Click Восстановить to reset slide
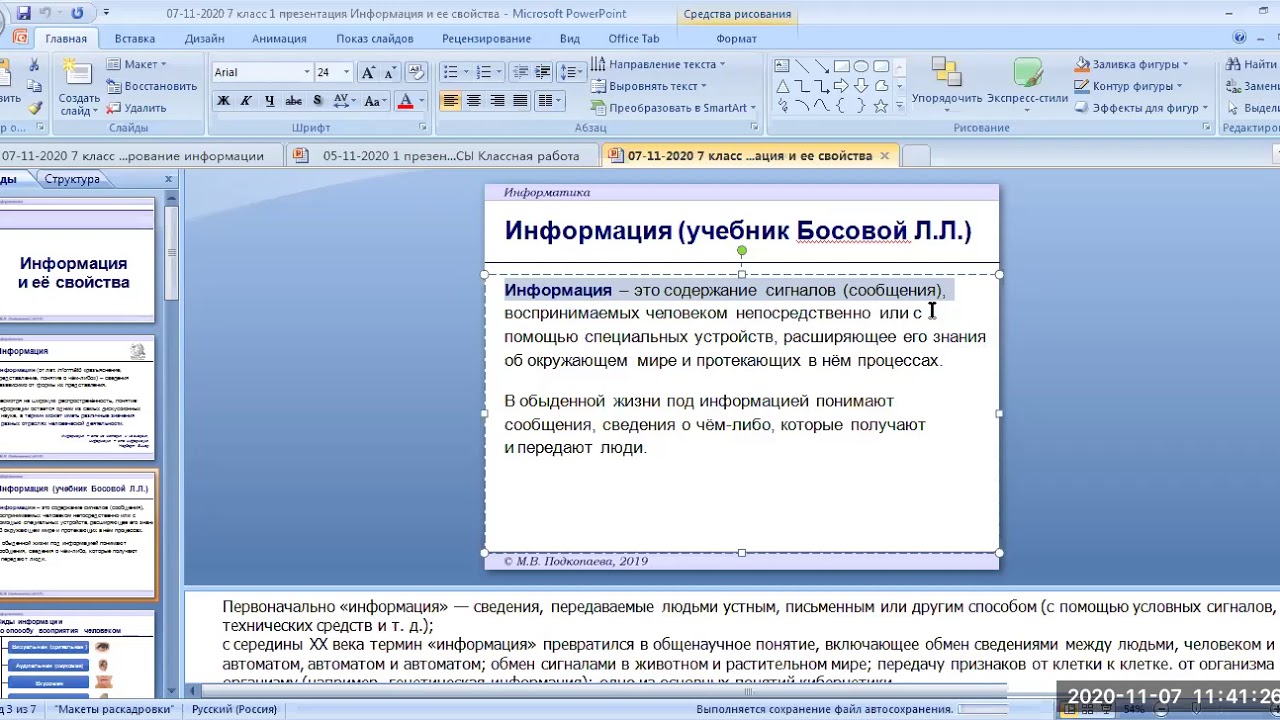1280x720 pixels. [152, 86]
